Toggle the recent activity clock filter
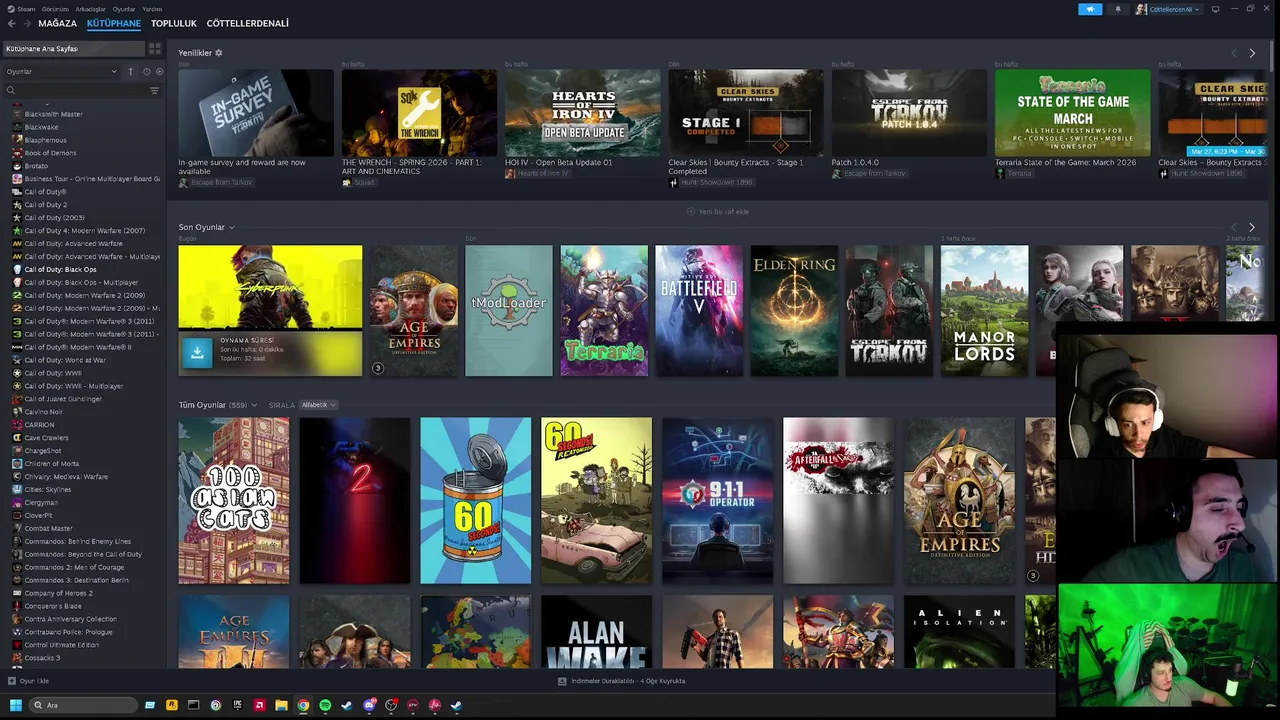Image resolution: width=1280 pixels, height=720 pixels. point(146,71)
